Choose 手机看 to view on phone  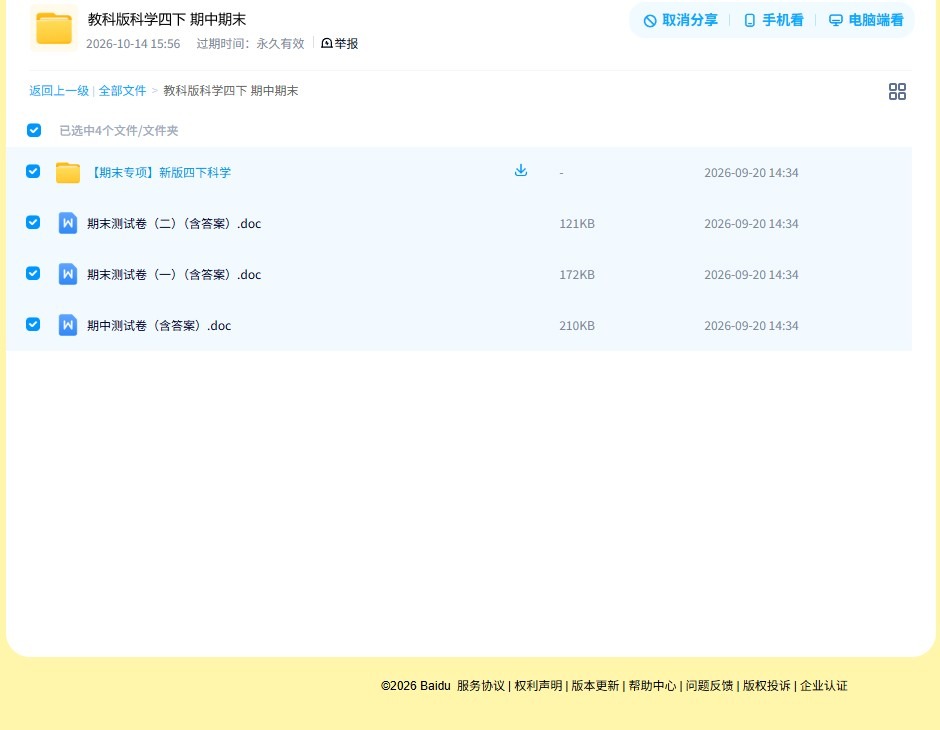[x=773, y=20]
